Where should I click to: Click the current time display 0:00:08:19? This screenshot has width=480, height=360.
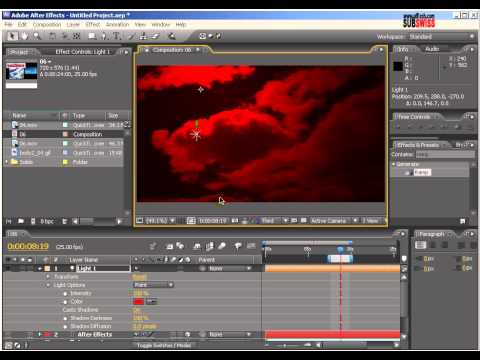click(x=28, y=246)
